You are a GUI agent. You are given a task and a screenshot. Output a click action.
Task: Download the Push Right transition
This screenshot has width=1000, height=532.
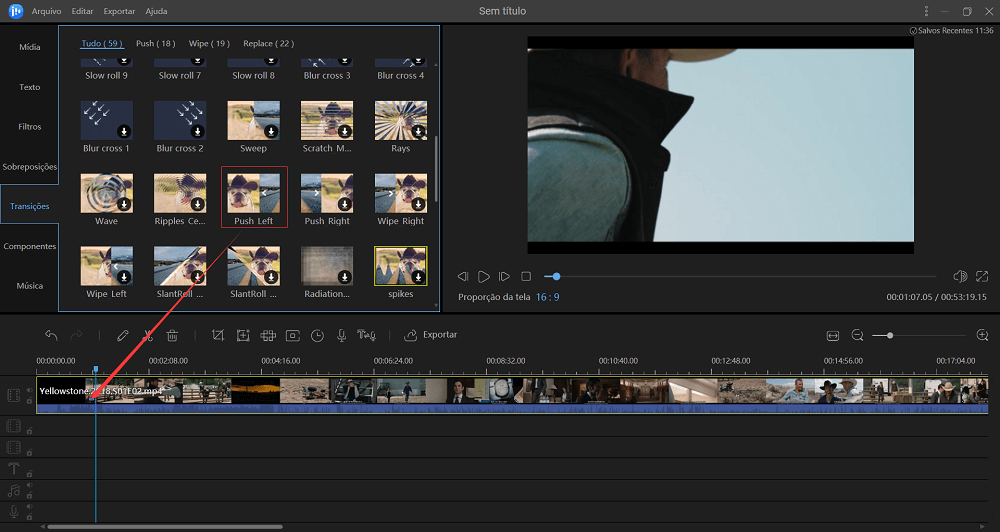pos(344,205)
